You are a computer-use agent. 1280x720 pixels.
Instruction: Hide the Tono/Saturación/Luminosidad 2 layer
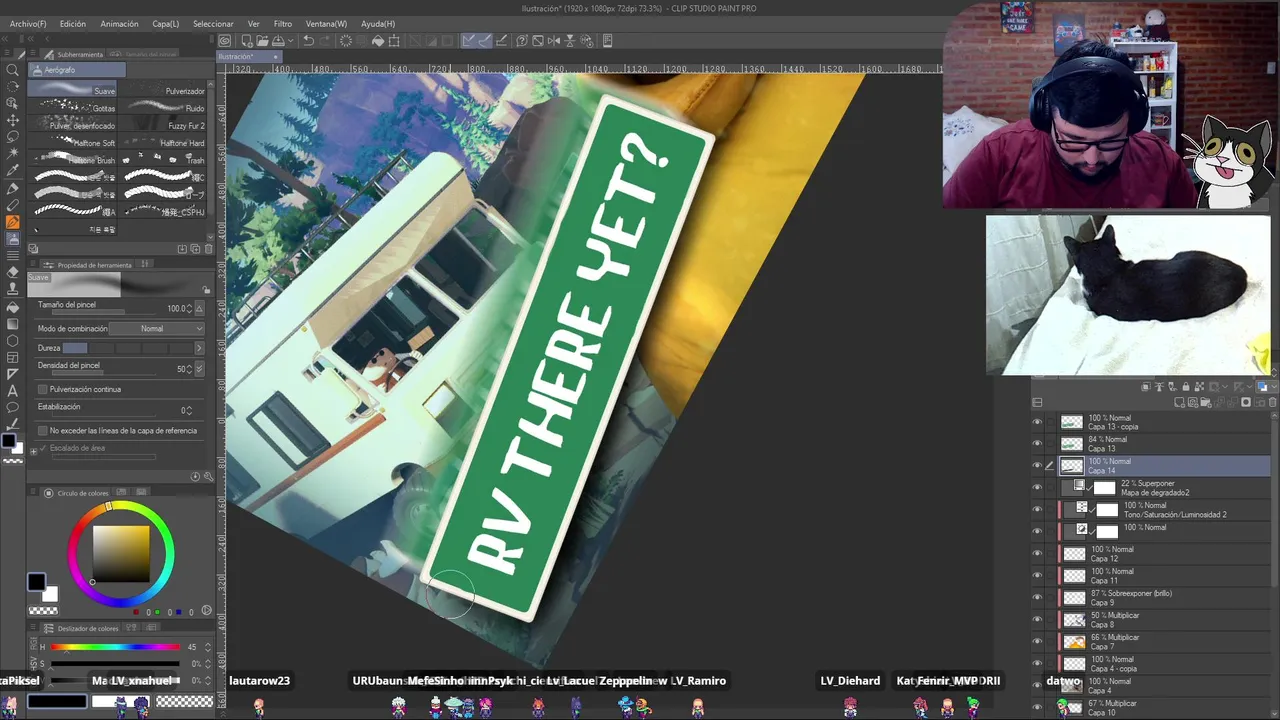1037,510
